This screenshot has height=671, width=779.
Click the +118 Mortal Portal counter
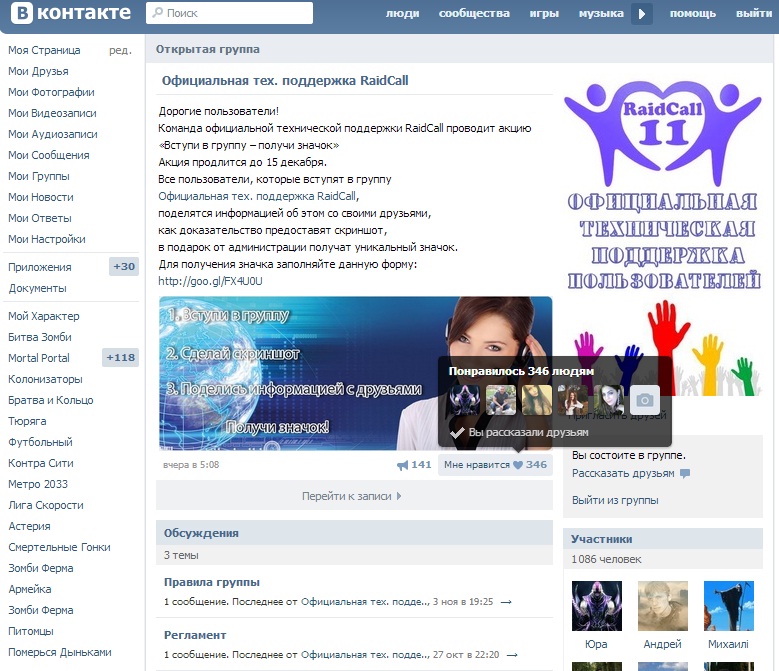120,358
